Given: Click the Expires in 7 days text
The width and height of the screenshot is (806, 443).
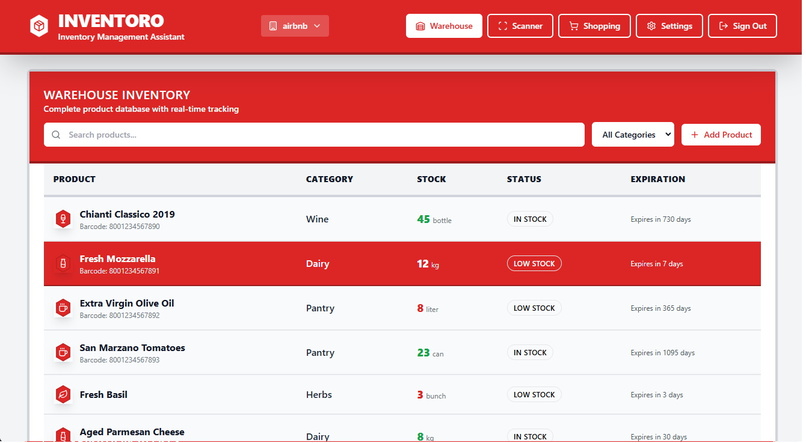Looking at the screenshot, I should (x=656, y=264).
